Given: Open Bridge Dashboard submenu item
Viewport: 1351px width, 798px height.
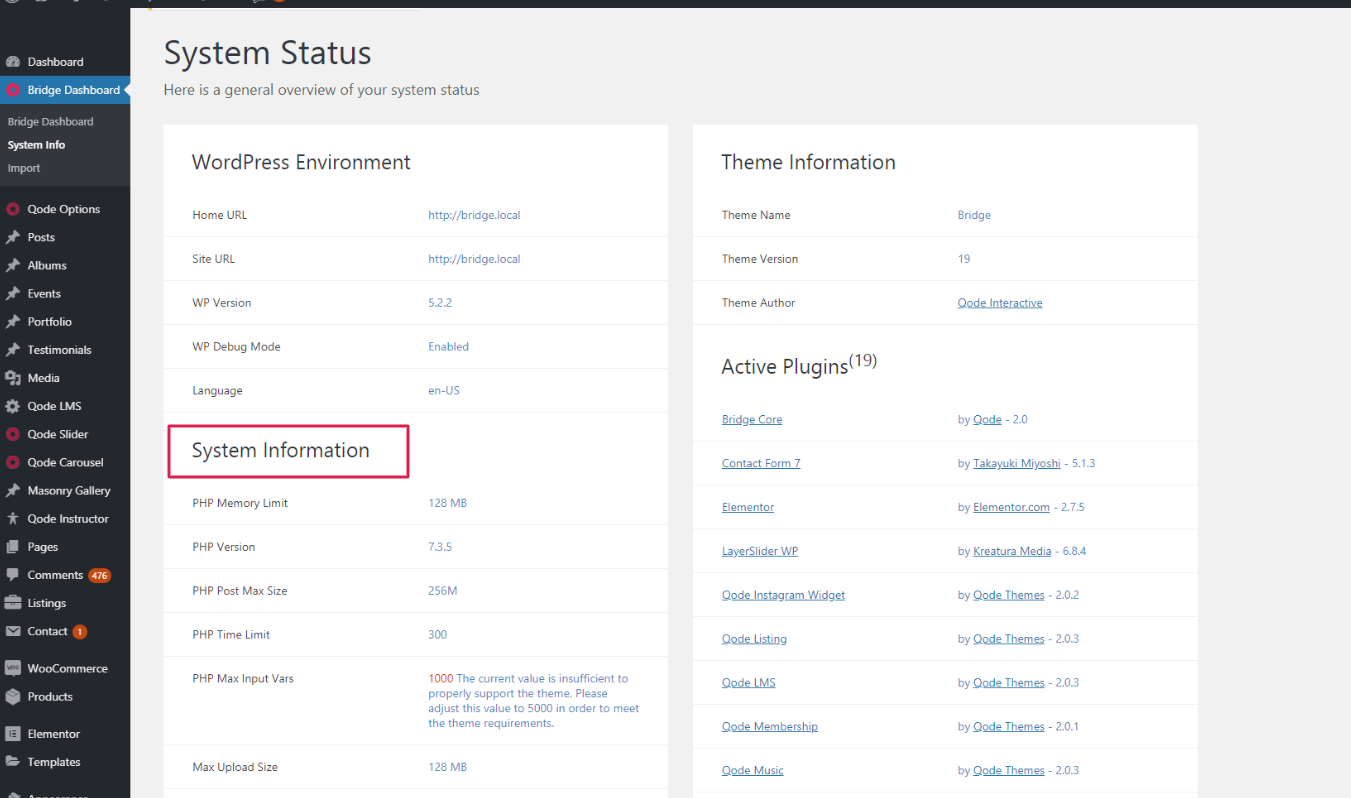Looking at the screenshot, I should 50,121.
